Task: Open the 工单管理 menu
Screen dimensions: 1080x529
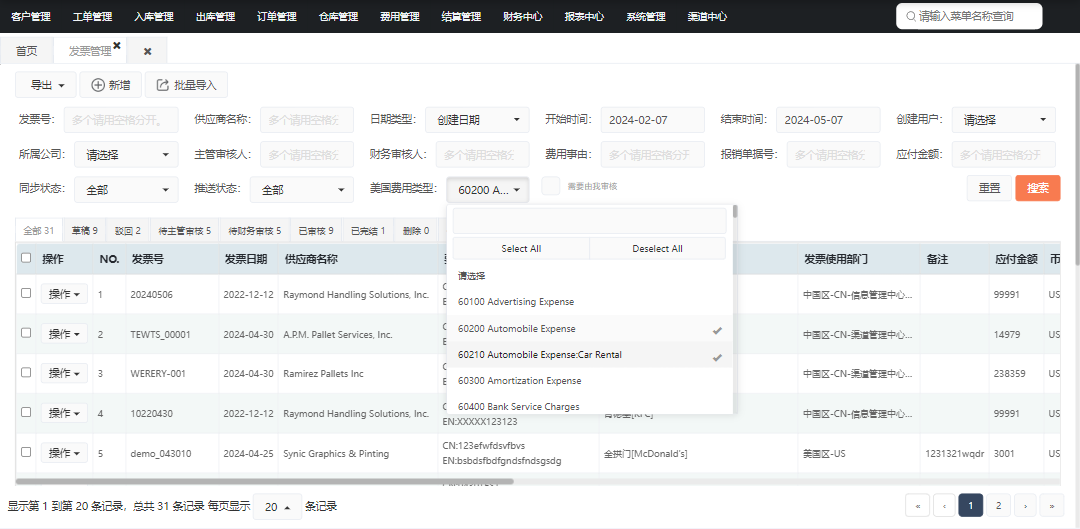Action: pos(92,17)
